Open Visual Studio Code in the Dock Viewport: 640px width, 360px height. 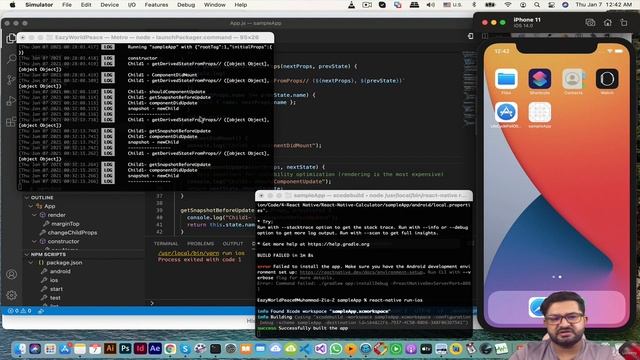coord(305,349)
